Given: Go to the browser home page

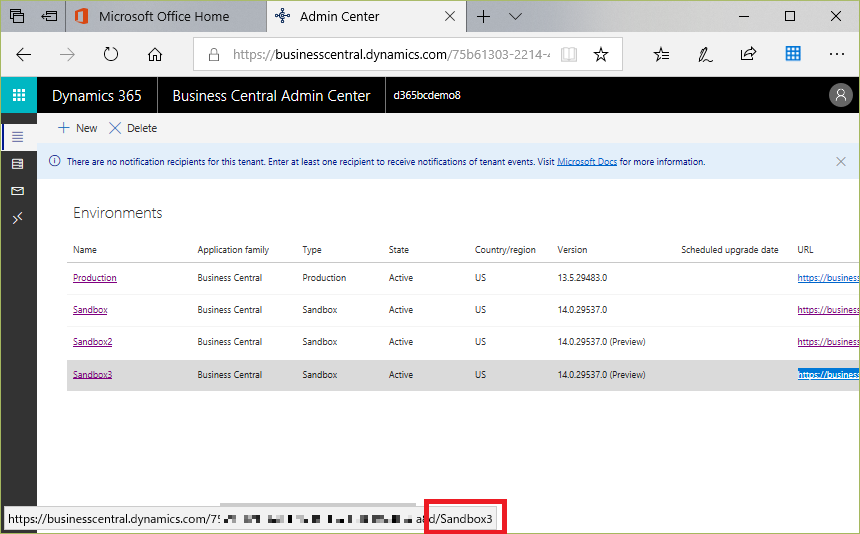Looking at the screenshot, I should (155, 54).
